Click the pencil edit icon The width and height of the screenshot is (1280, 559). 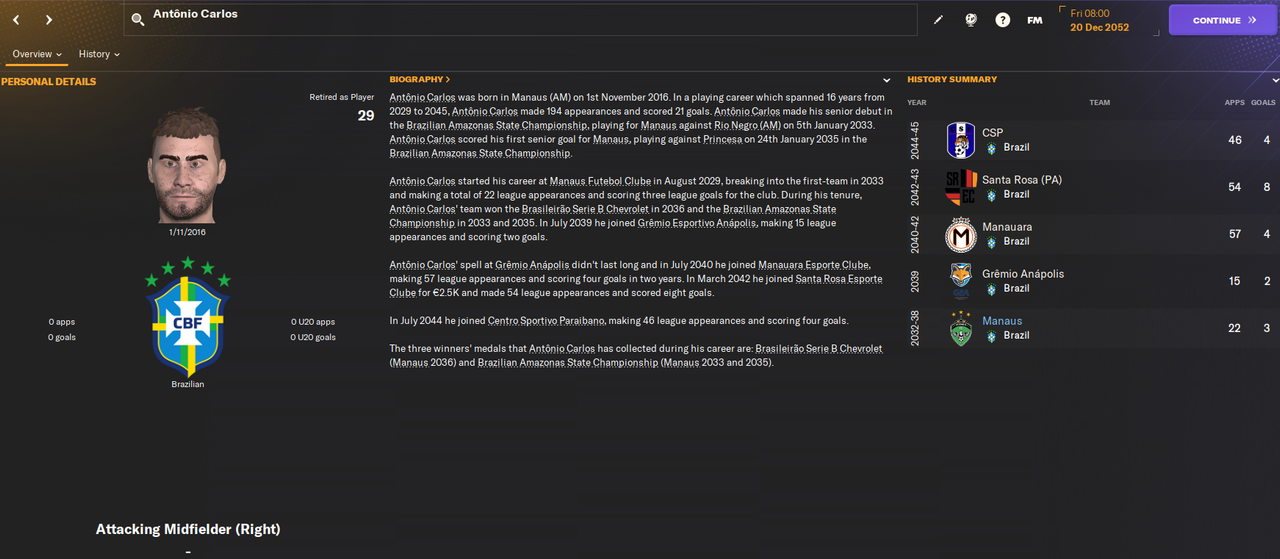point(938,20)
